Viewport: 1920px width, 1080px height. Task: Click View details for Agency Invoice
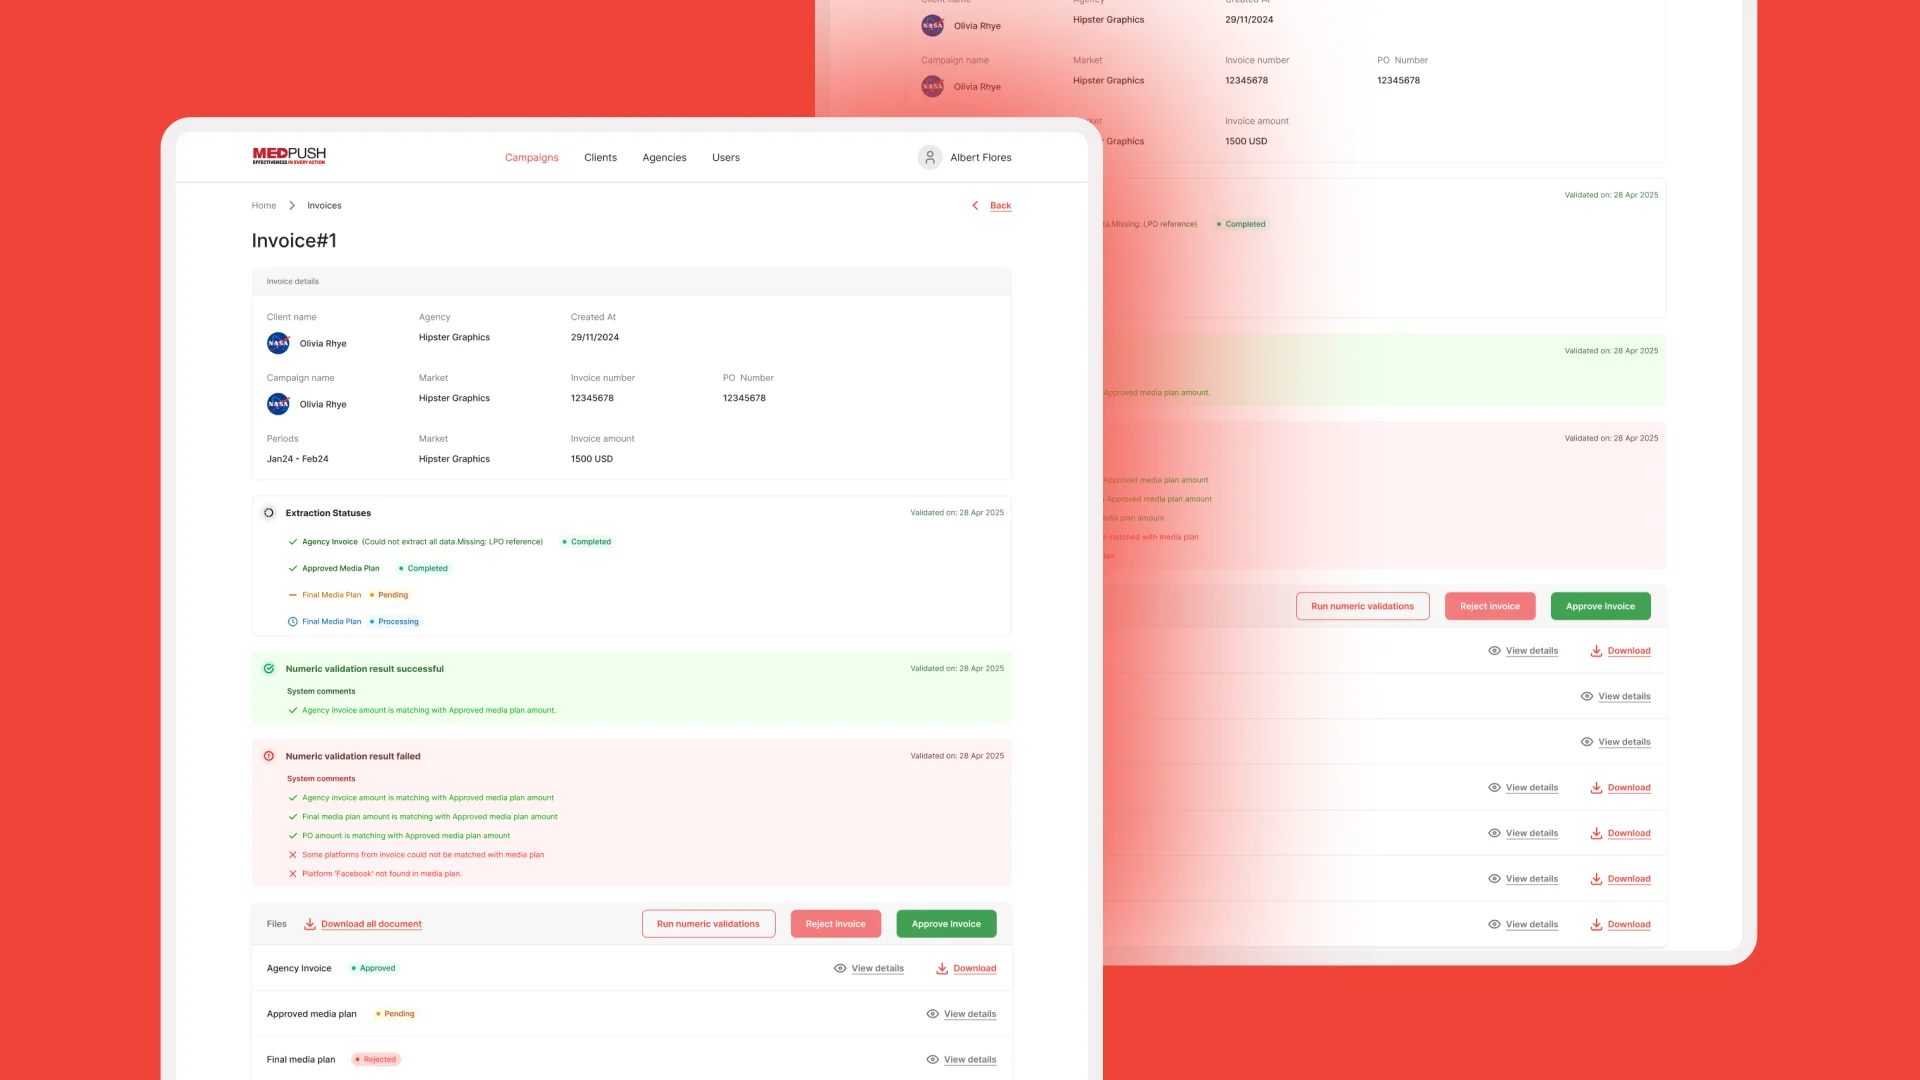point(878,968)
